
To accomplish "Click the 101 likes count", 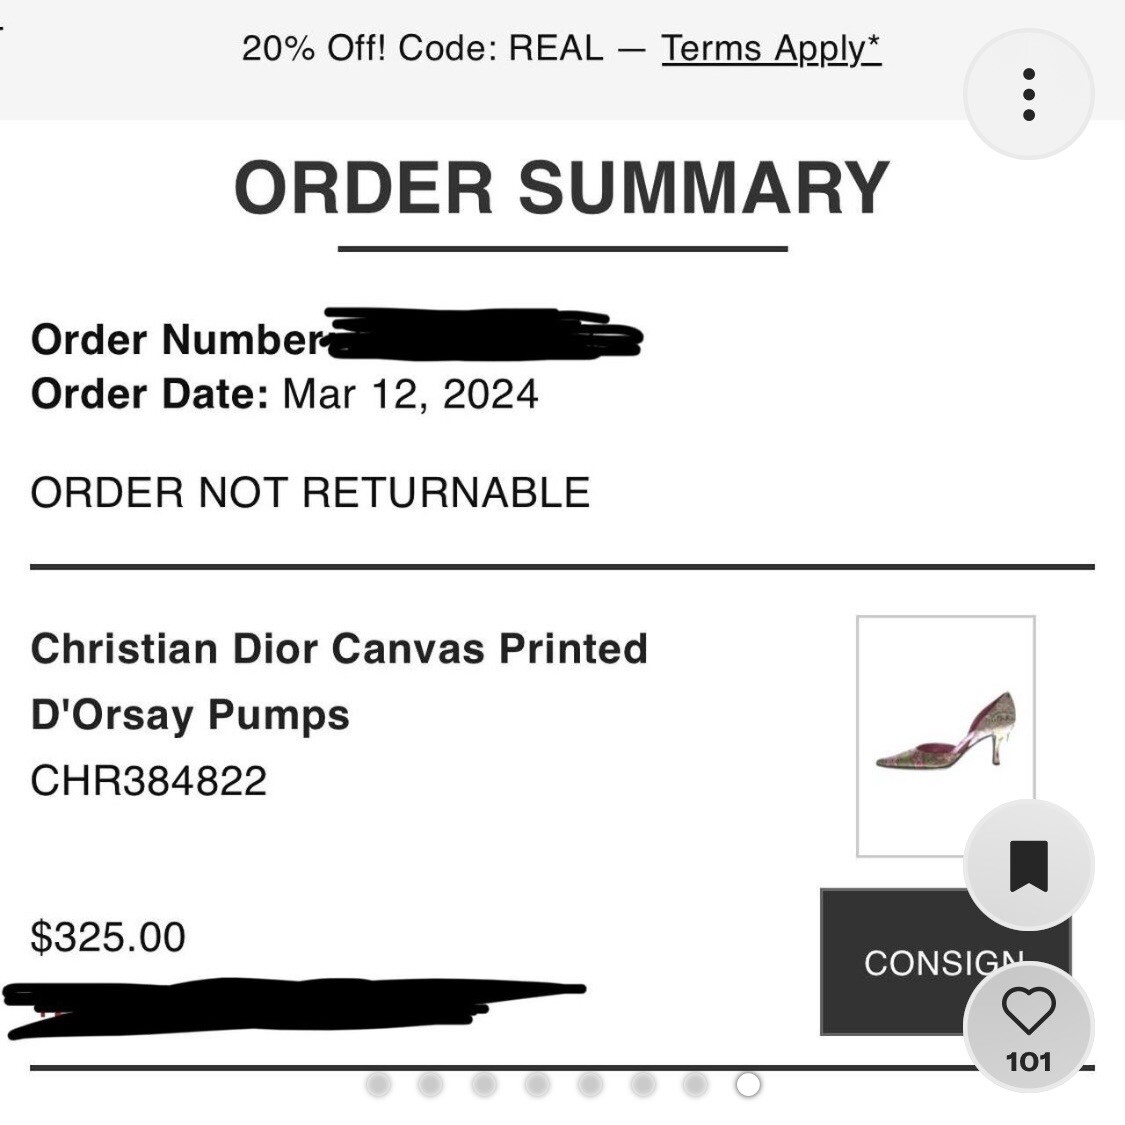I will click(1028, 1062).
